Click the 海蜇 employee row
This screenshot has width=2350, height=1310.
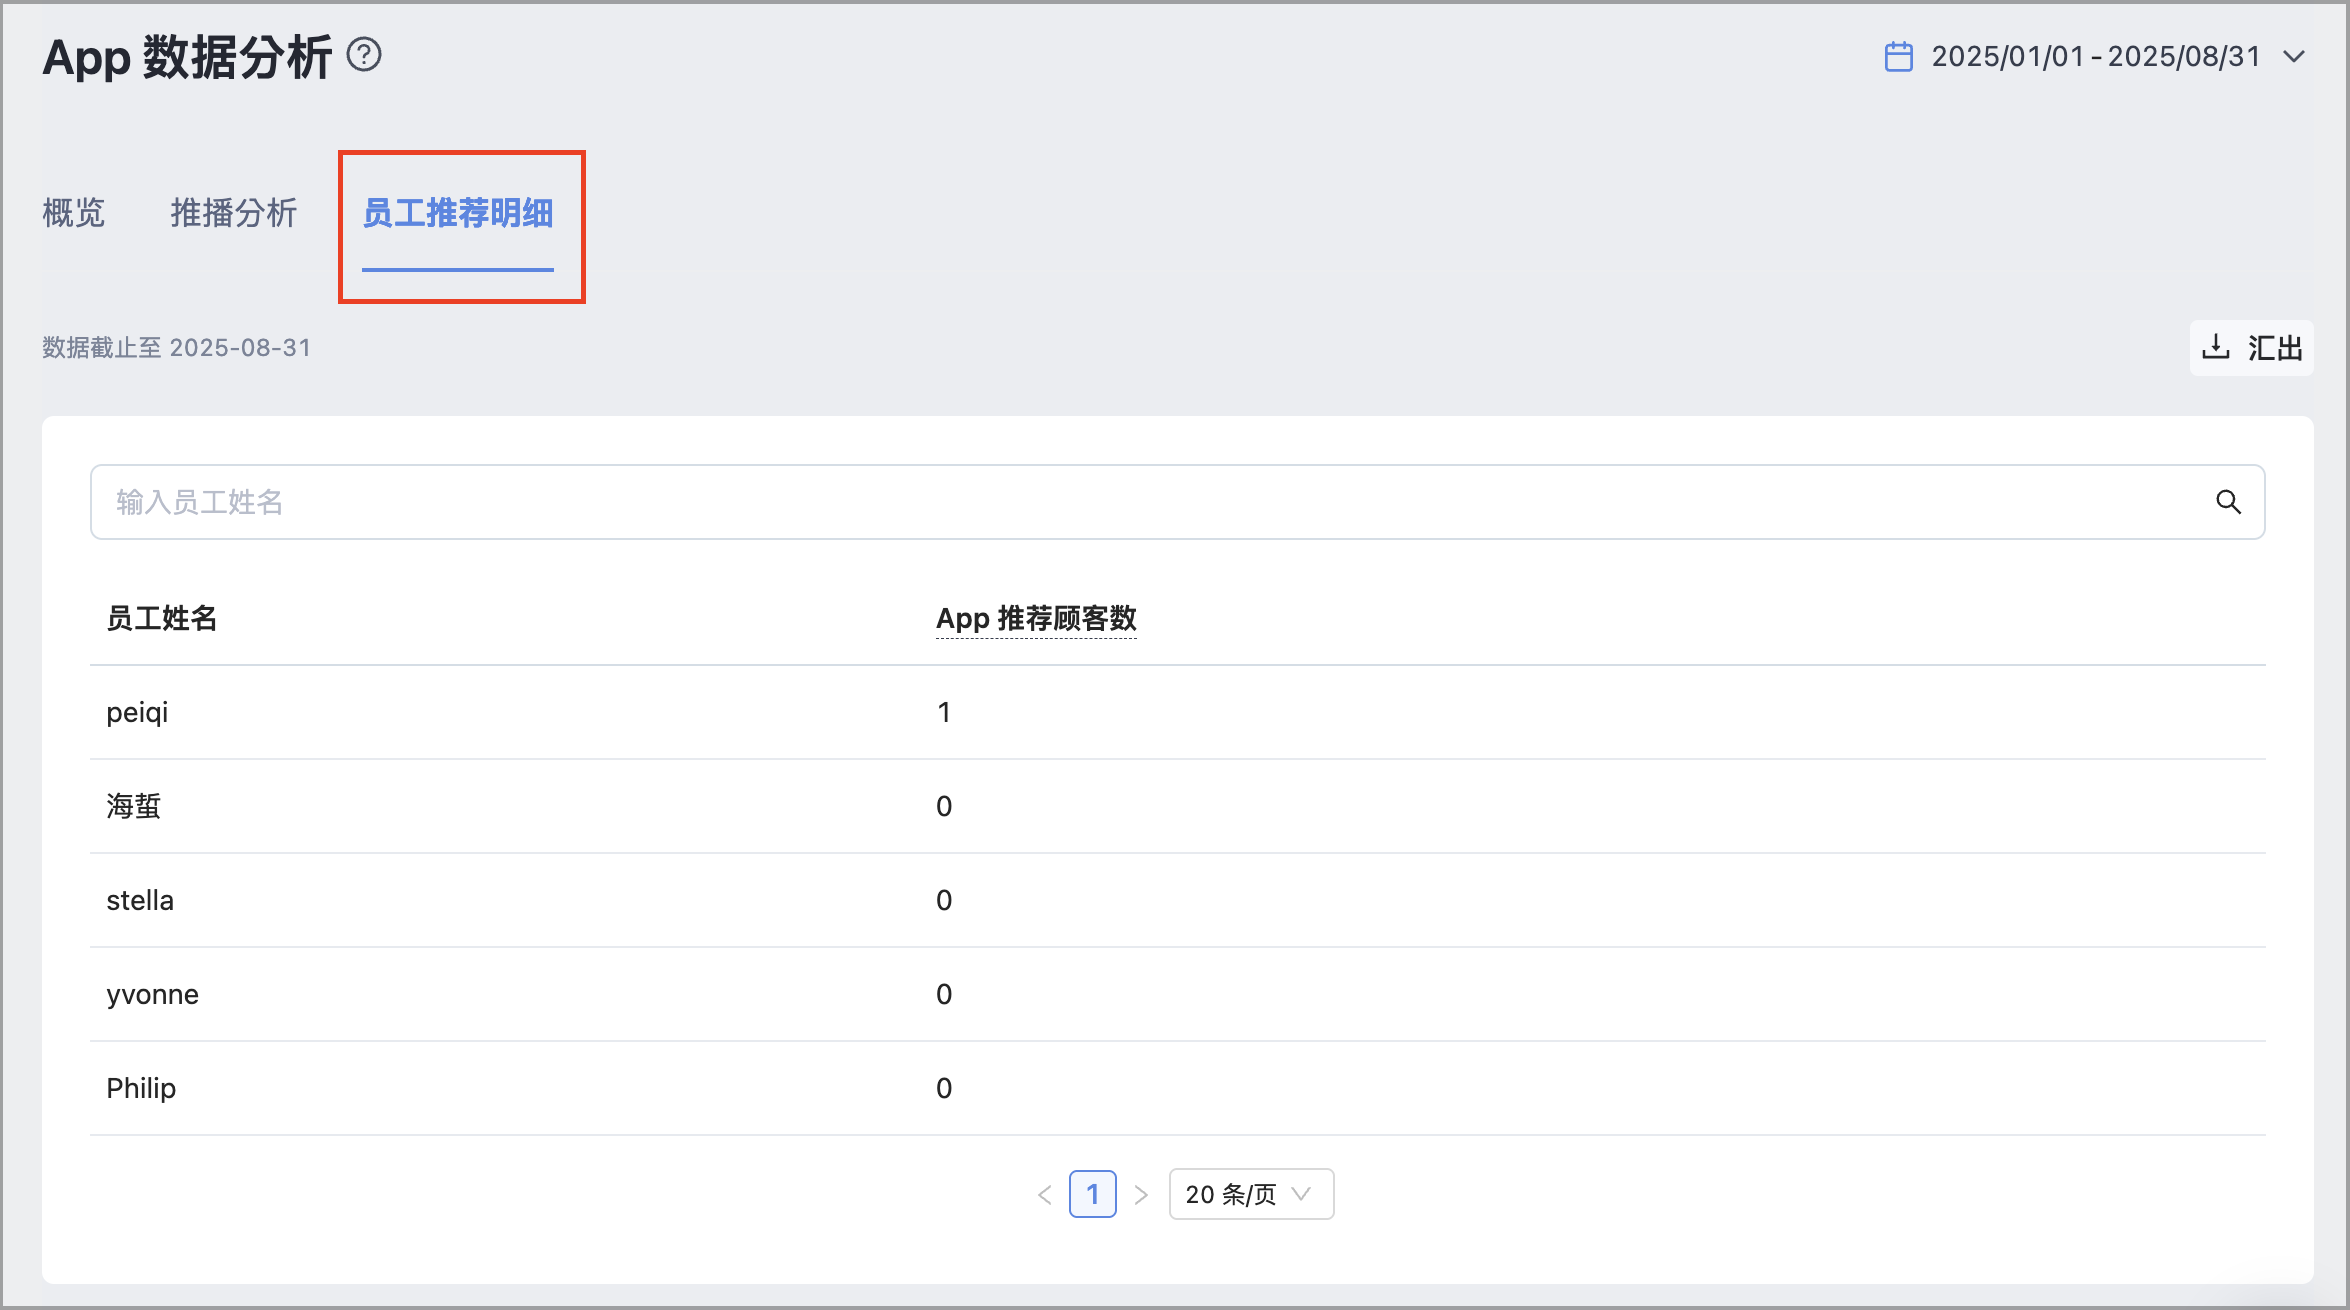(x=1178, y=806)
